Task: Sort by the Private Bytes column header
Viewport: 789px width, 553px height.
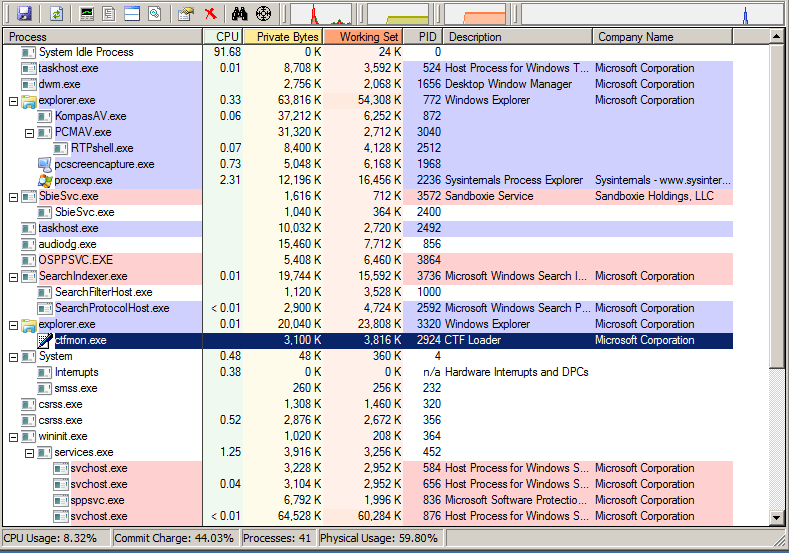Action: [282, 37]
